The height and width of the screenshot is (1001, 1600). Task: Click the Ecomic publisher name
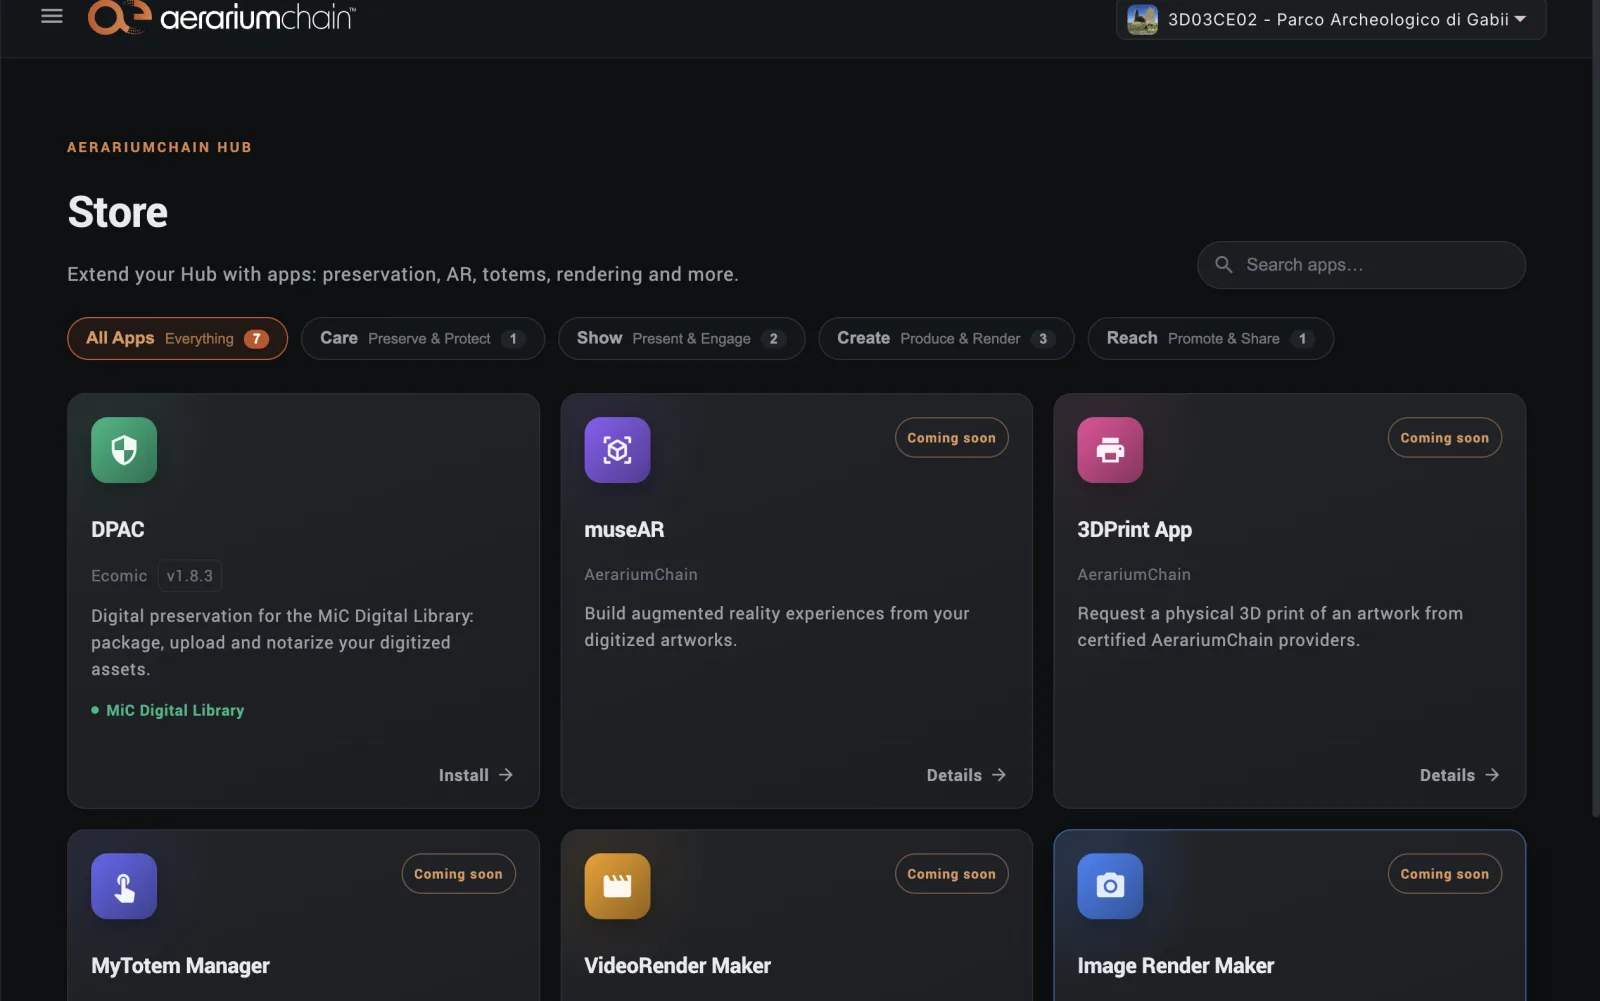[119, 576]
